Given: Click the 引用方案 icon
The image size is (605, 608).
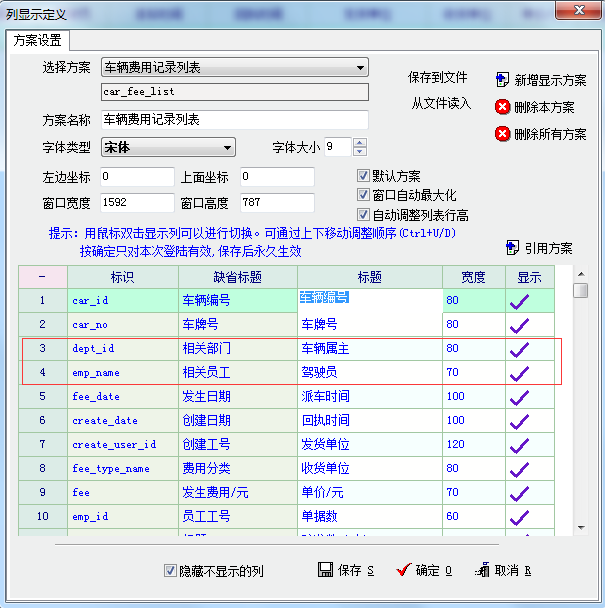Looking at the screenshot, I should point(513,247).
